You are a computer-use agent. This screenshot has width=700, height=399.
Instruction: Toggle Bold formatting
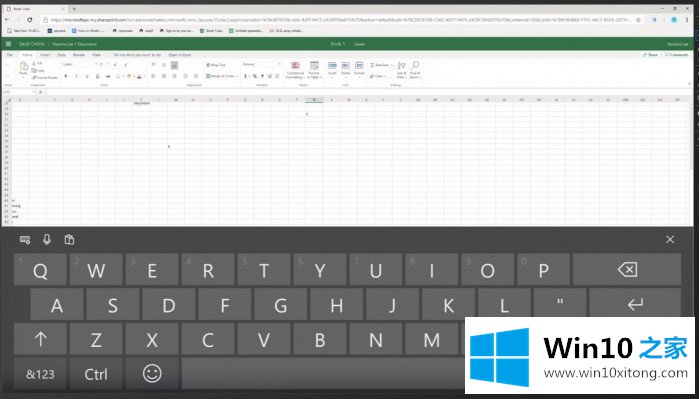pyautogui.click(x=66, y=76)
